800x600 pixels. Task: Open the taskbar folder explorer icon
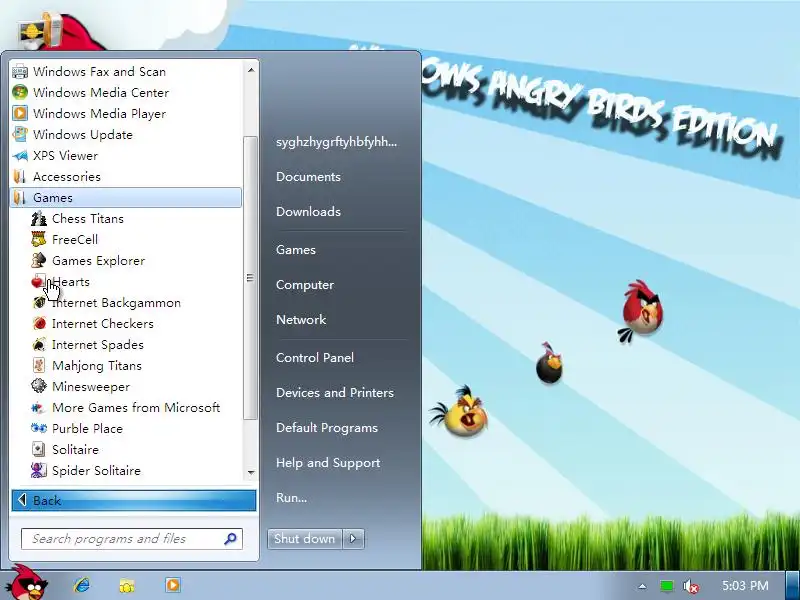click(x=127, y=586)
